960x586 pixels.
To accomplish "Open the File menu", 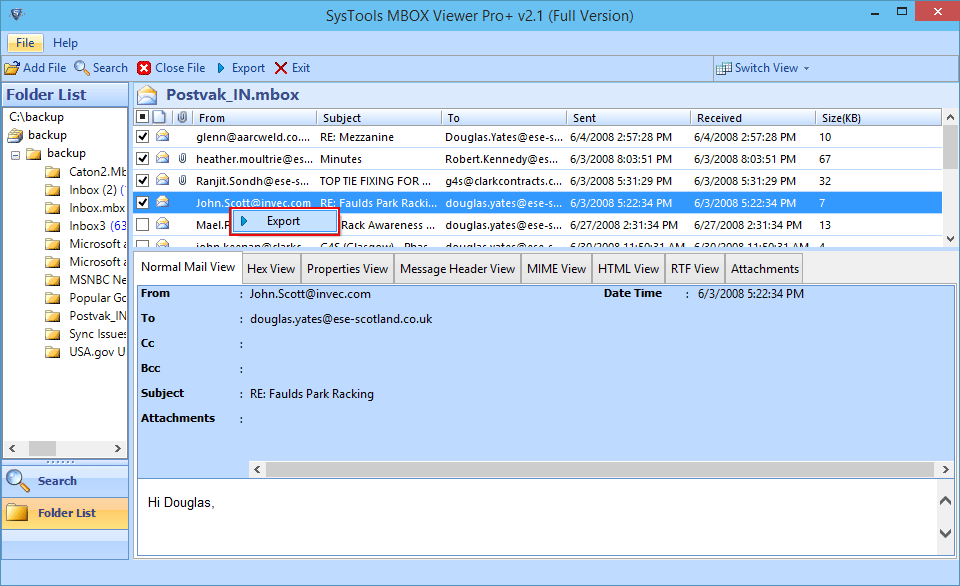I will point(25,43).
